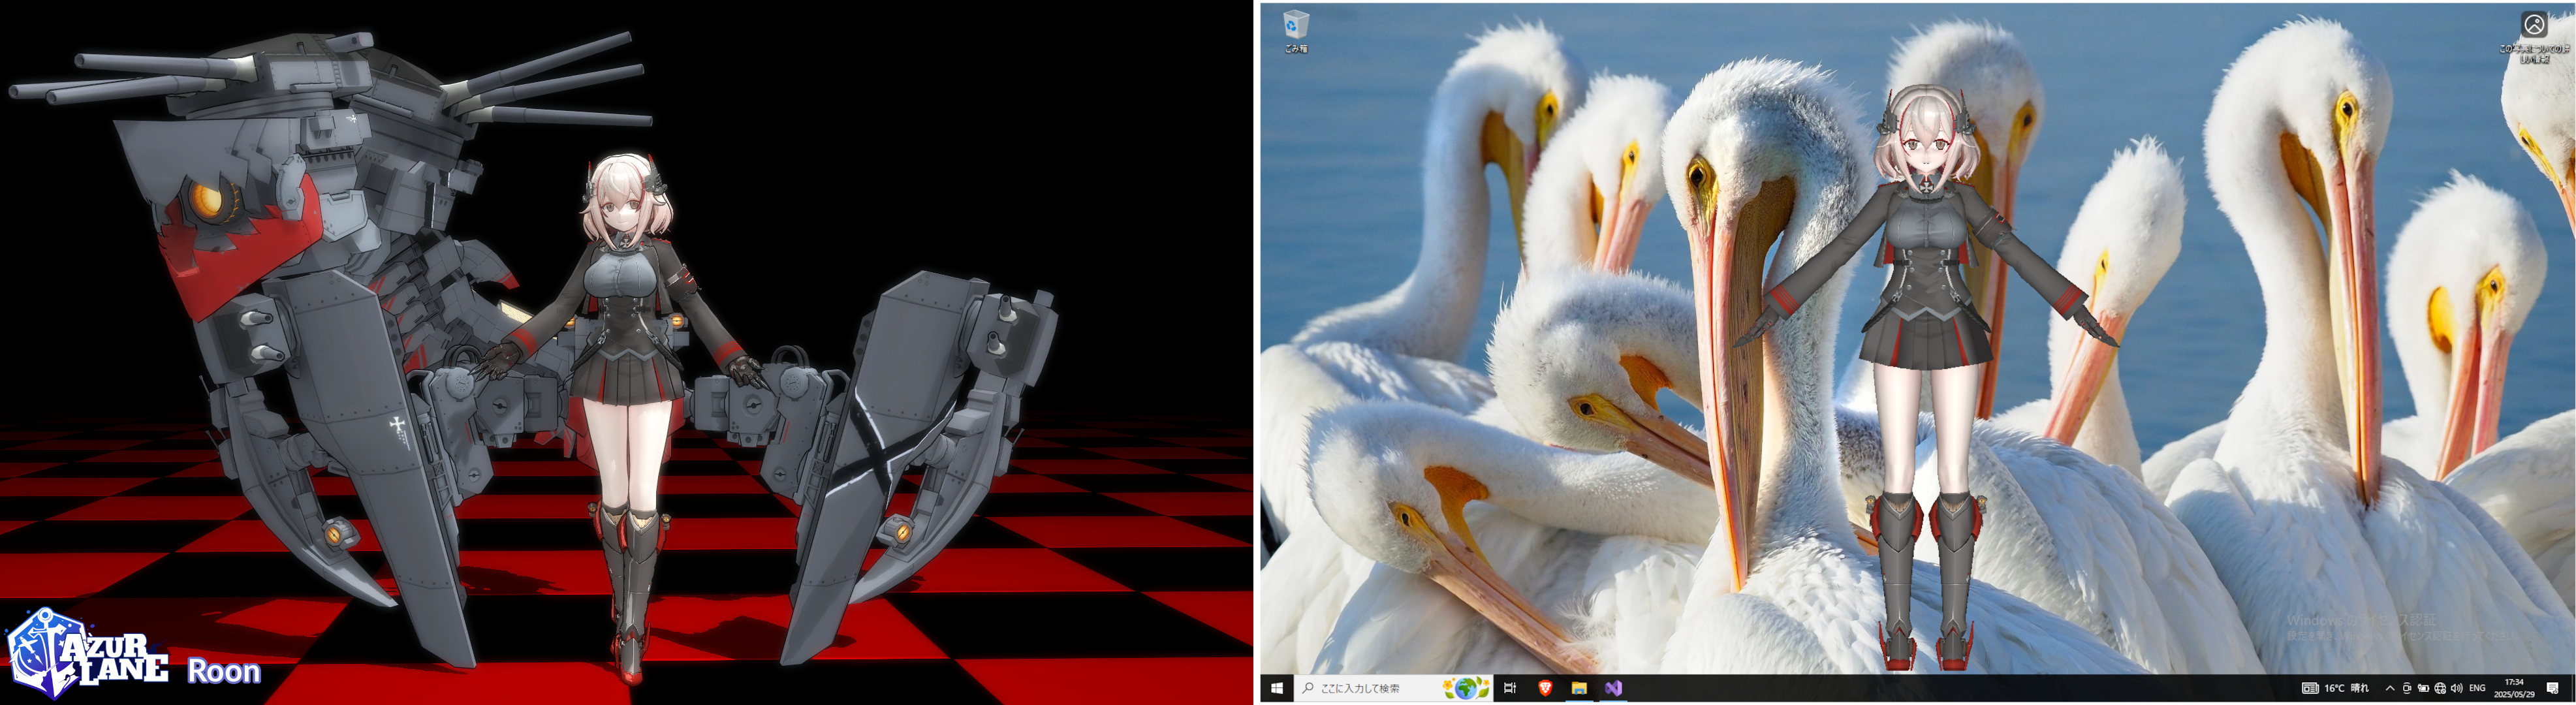Expand hidden system tray icons
2576x705 pixels.
click(2390, 688)
